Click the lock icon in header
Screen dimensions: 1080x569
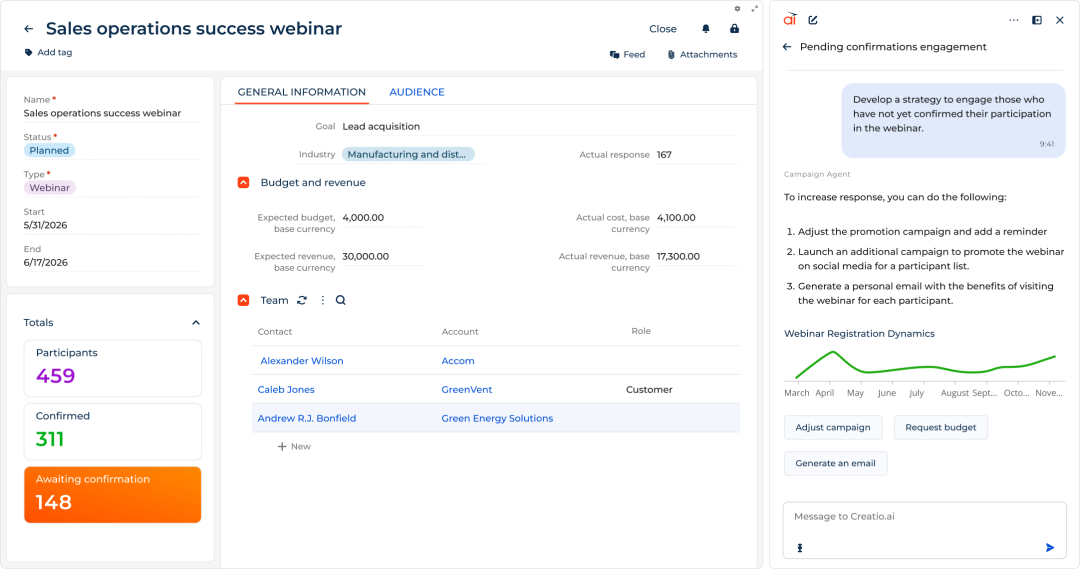[x=734, y=29]
